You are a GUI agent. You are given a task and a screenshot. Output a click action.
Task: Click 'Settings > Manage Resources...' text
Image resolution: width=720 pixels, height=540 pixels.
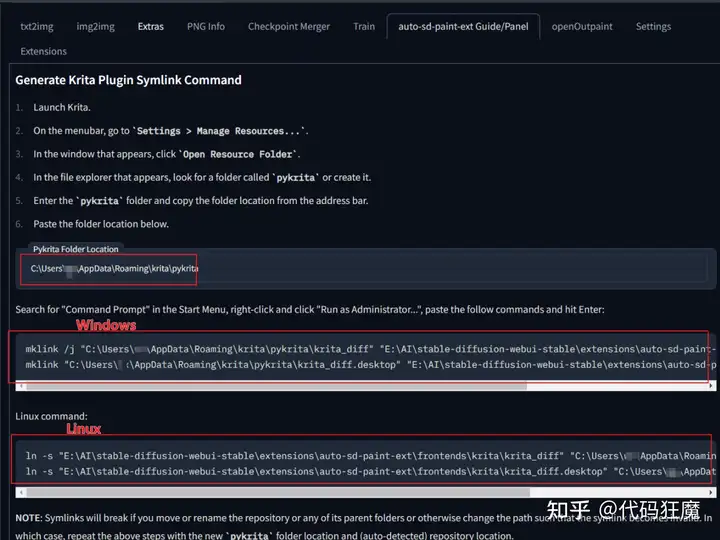(219, 131)
